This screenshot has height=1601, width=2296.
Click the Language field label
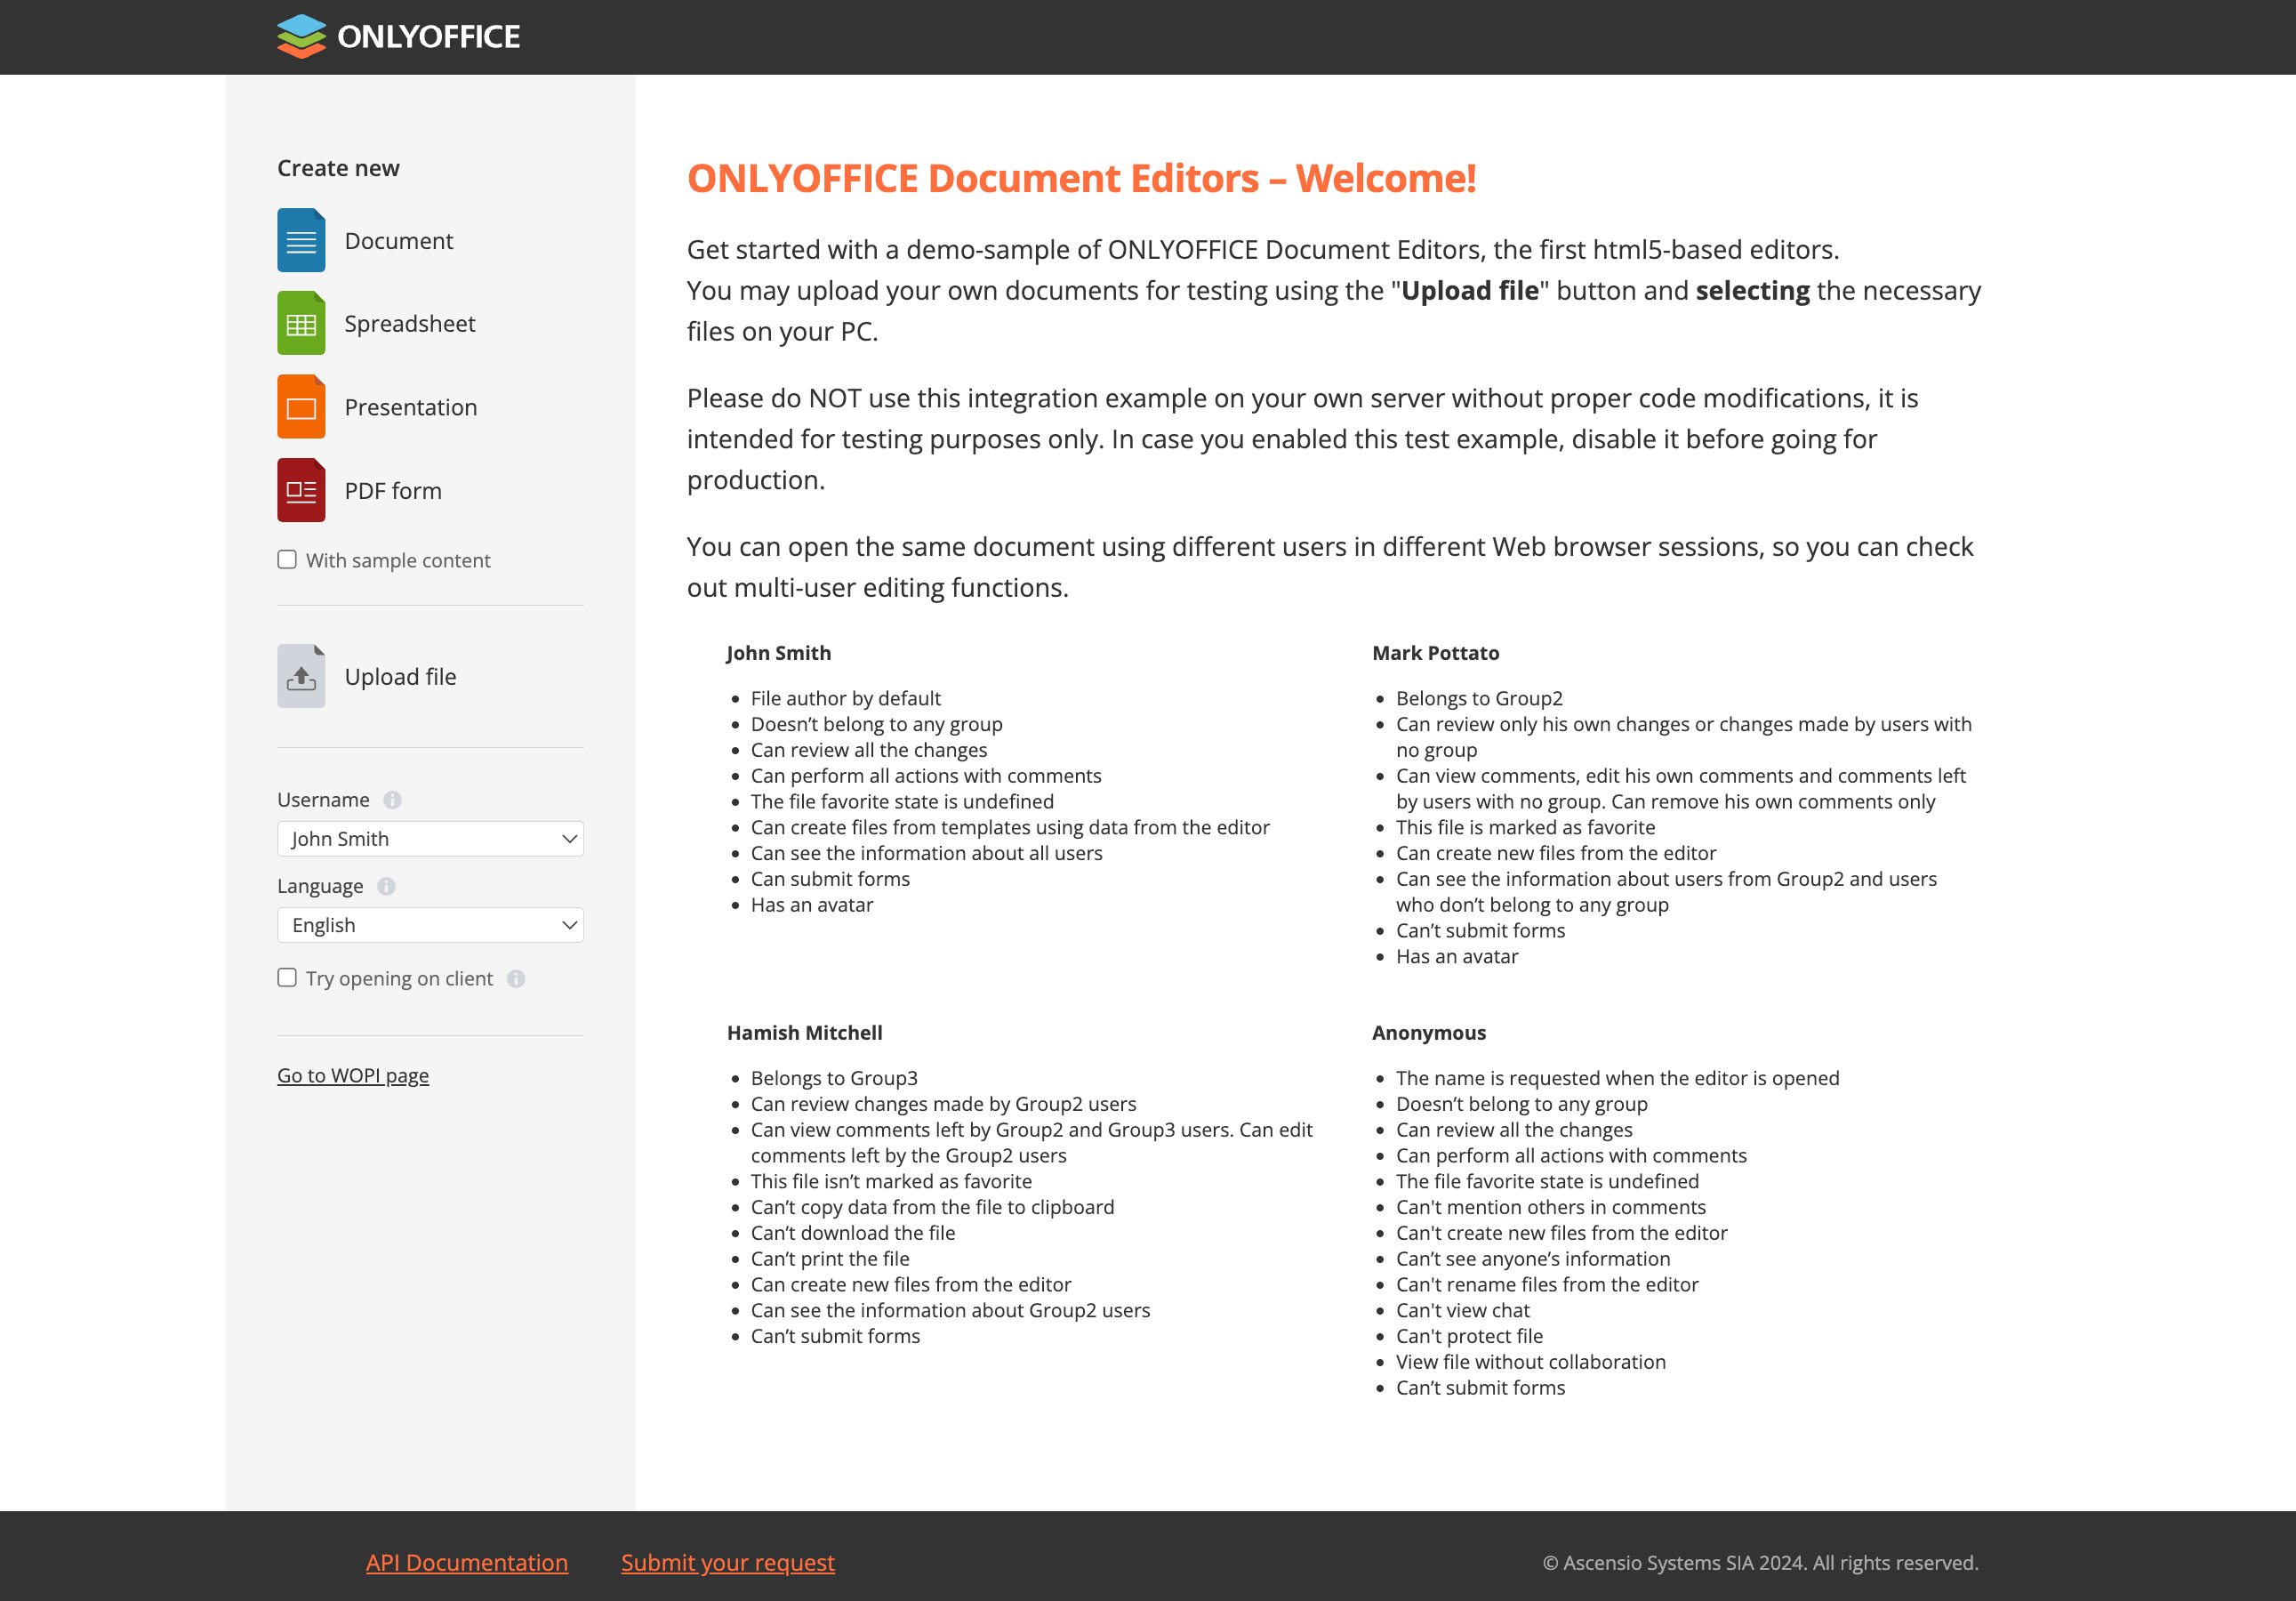click(320, 886)
